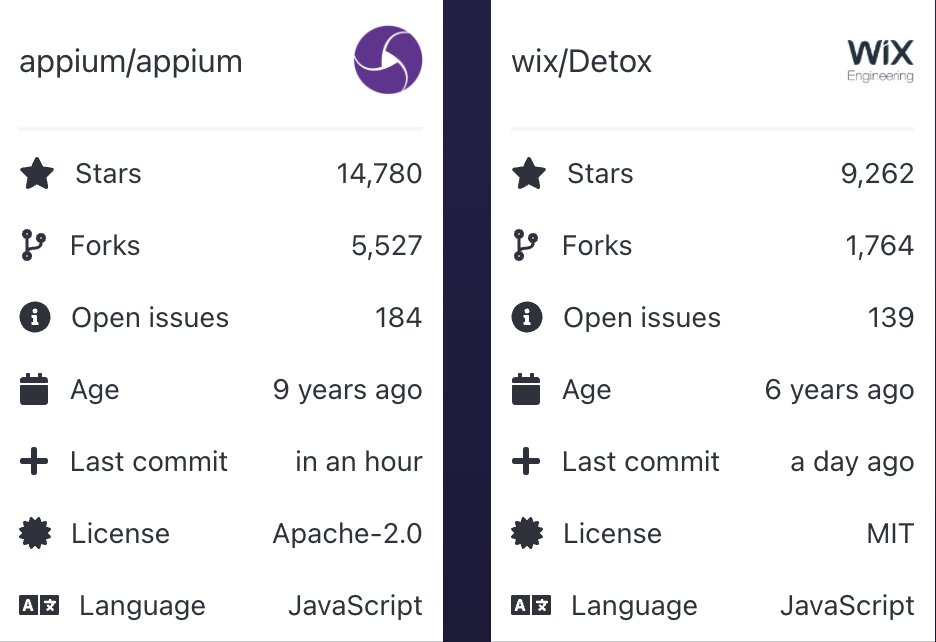Click the Language icon in appium card

click(39, 606)
